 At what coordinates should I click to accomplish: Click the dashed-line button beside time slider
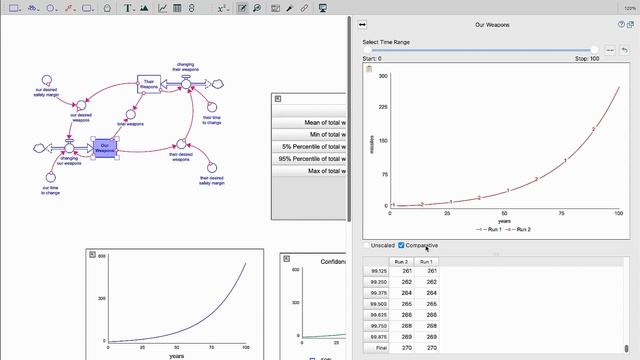(610, 50)
